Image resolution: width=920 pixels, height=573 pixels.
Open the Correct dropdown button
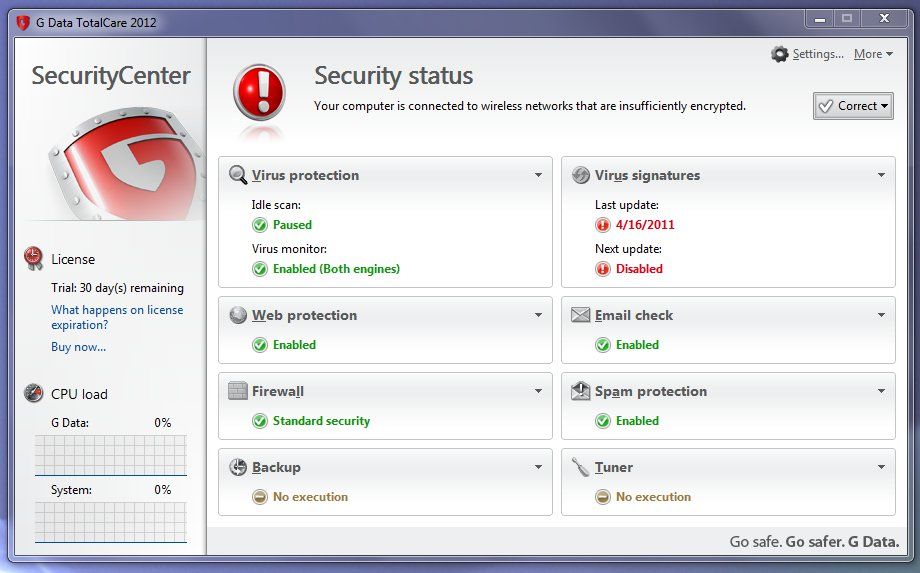coord(853,106)
